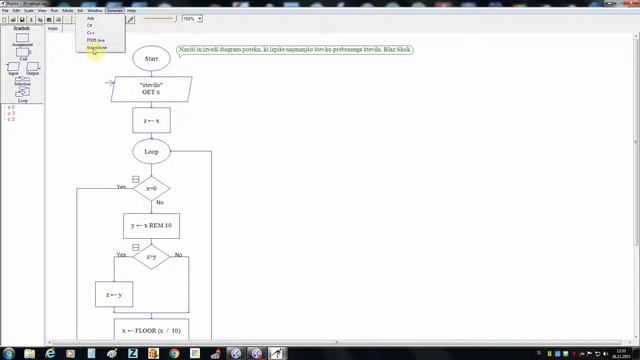Click the Generate menu
The width and height of the screenshot is (640, 360).
[x=115, y=11]
